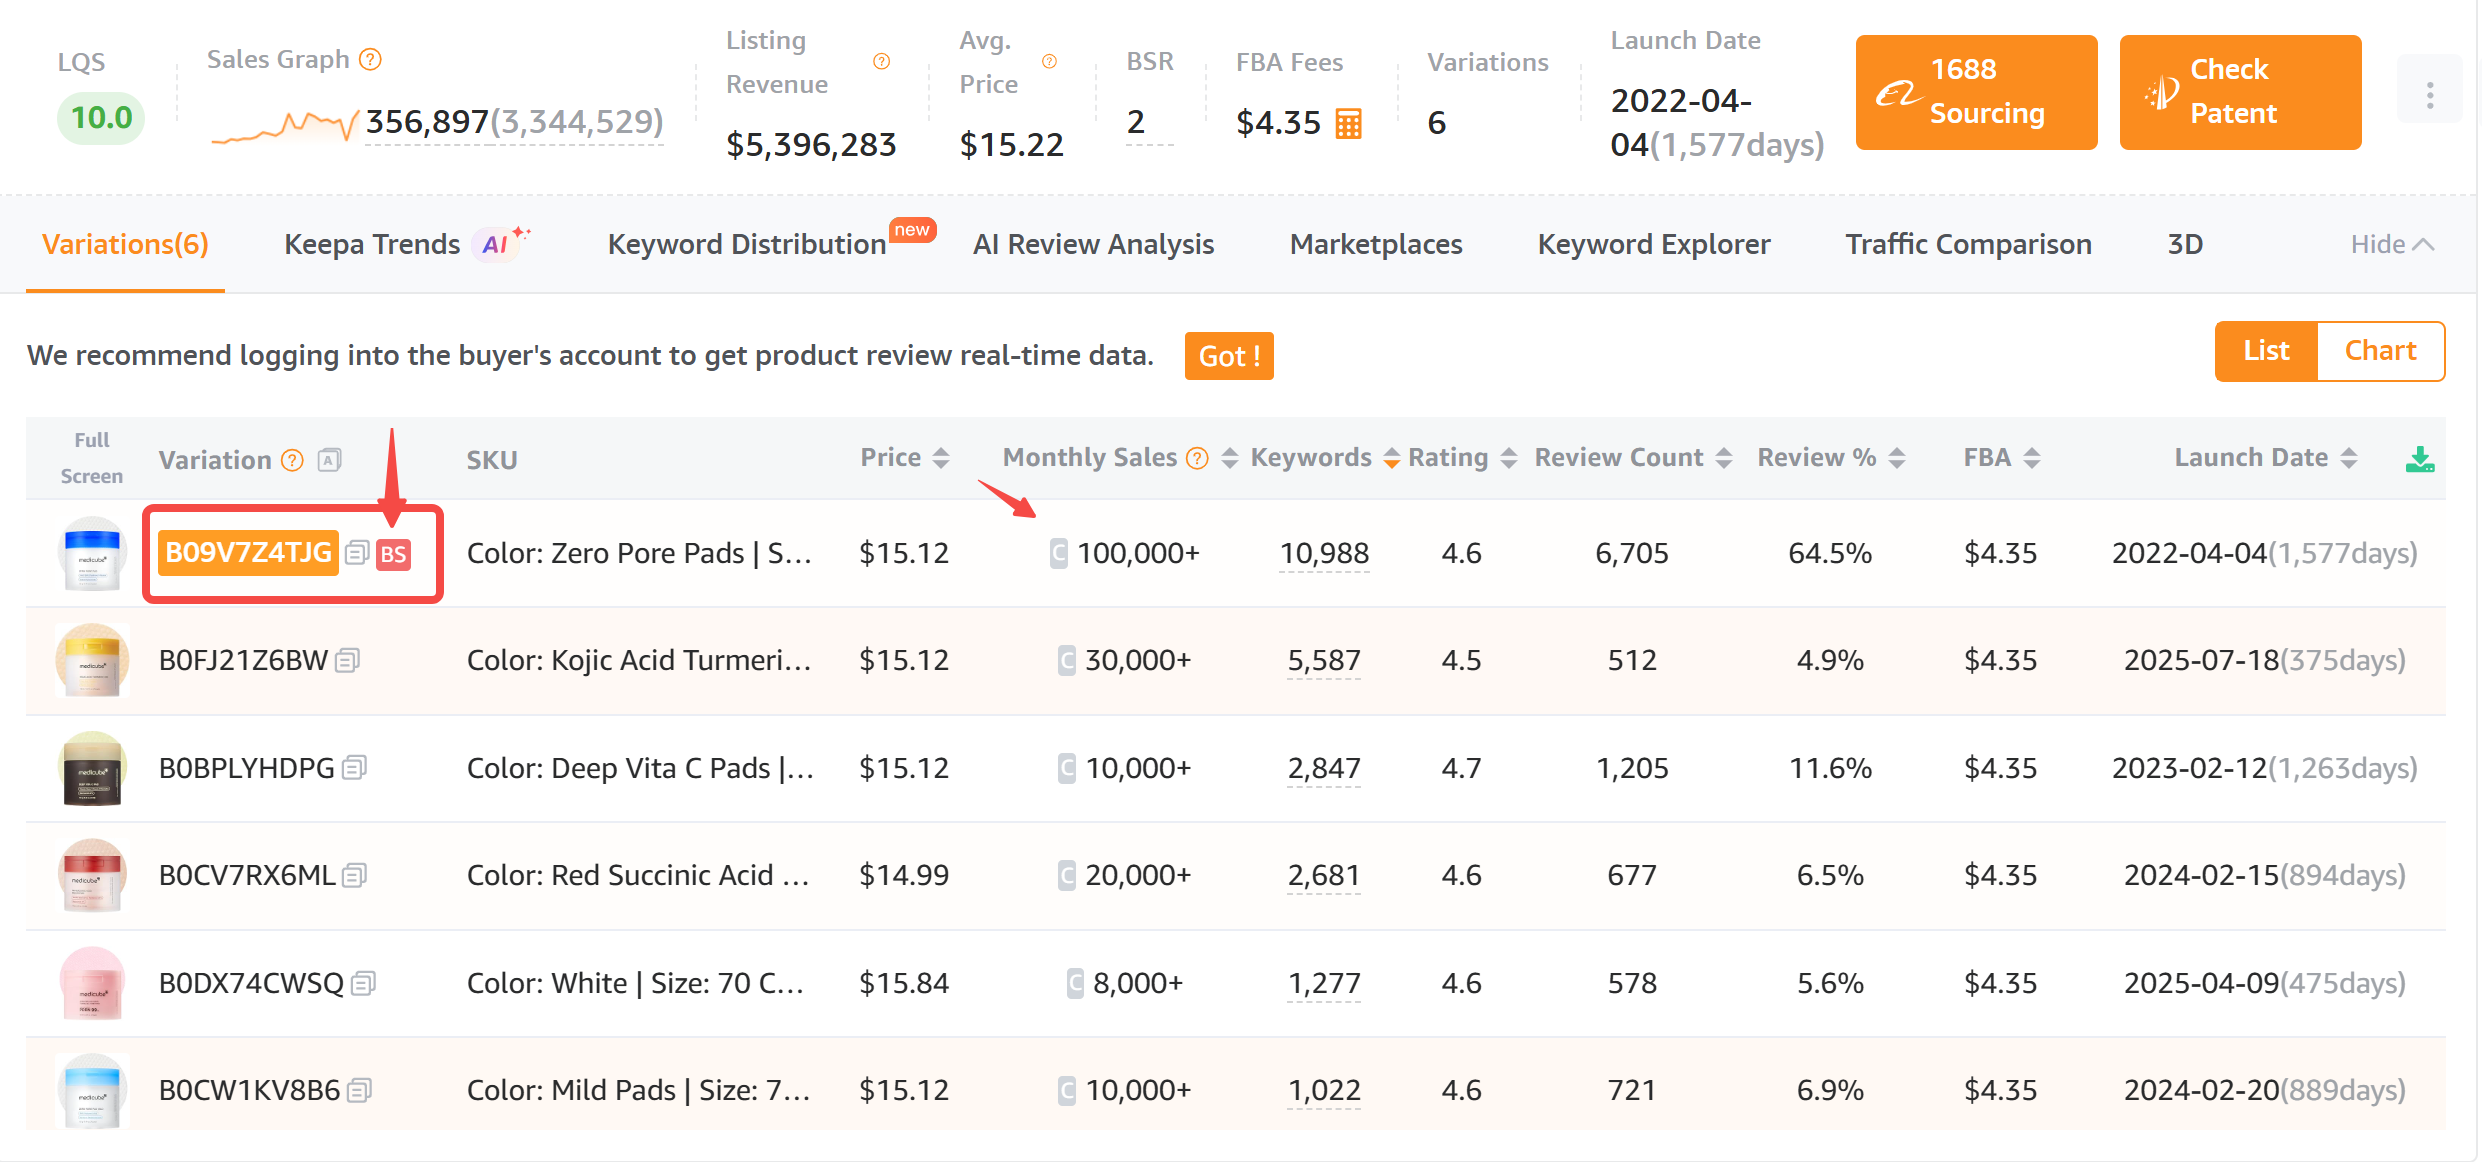
Task: Copy ASIN B0CV7RX6ML with copy icon
Action: coord(354,876)
